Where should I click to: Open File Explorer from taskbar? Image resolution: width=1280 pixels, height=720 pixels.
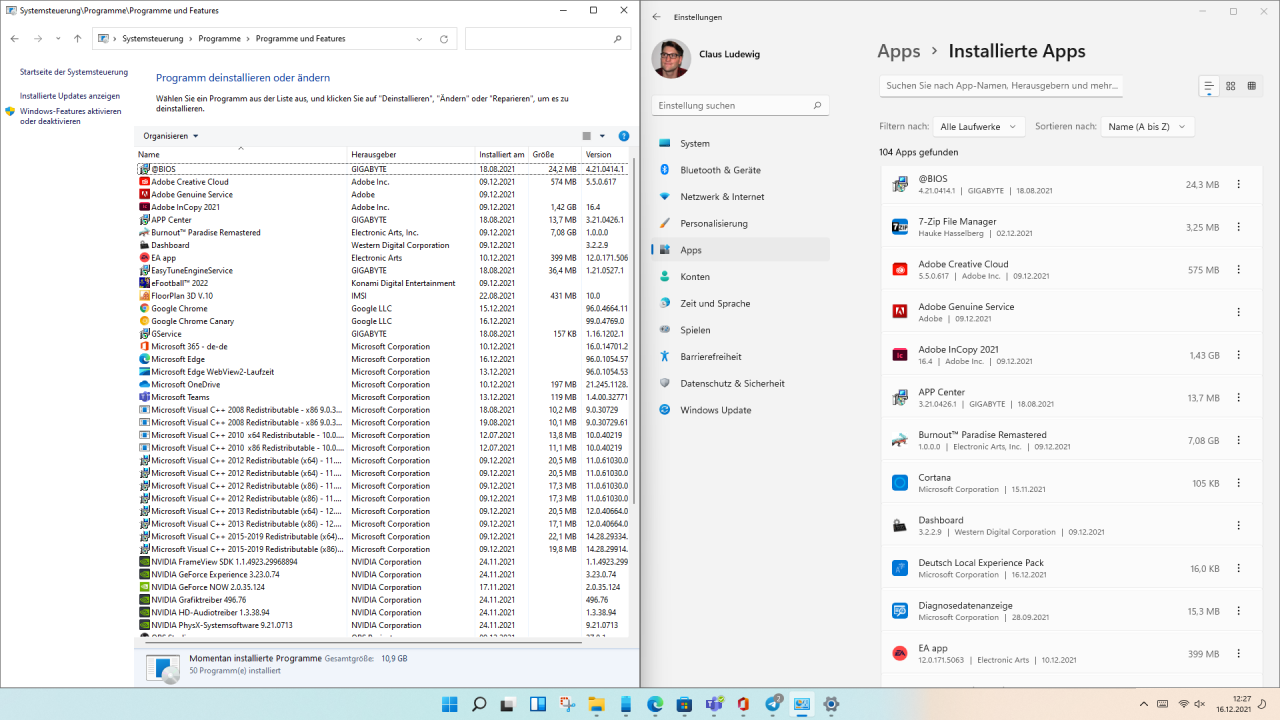coord(596,704)
